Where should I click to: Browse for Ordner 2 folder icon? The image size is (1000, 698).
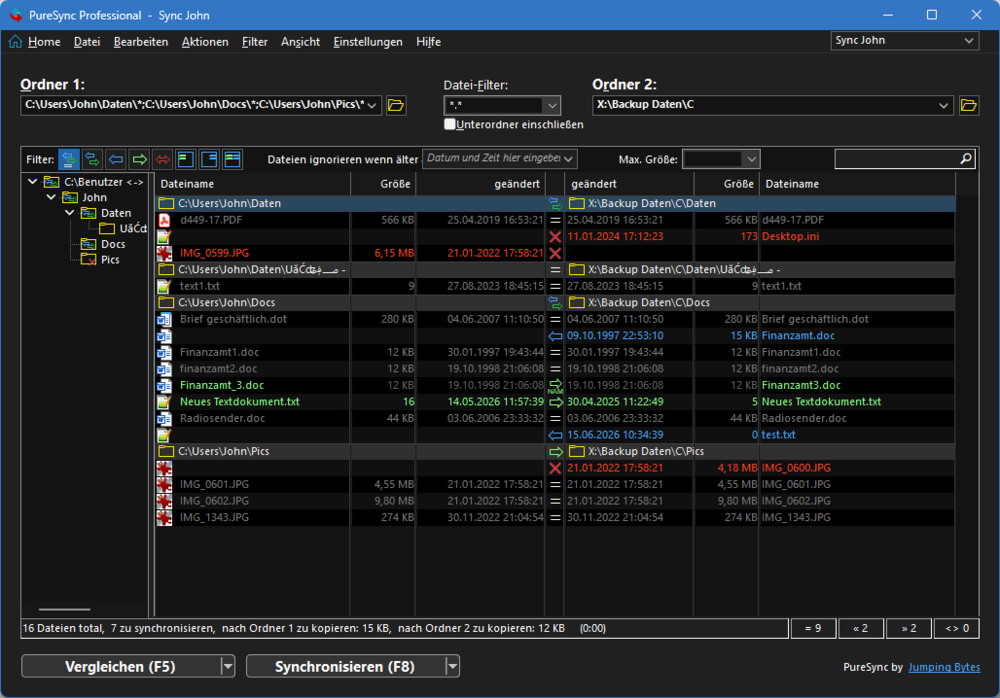coord(969,105)
